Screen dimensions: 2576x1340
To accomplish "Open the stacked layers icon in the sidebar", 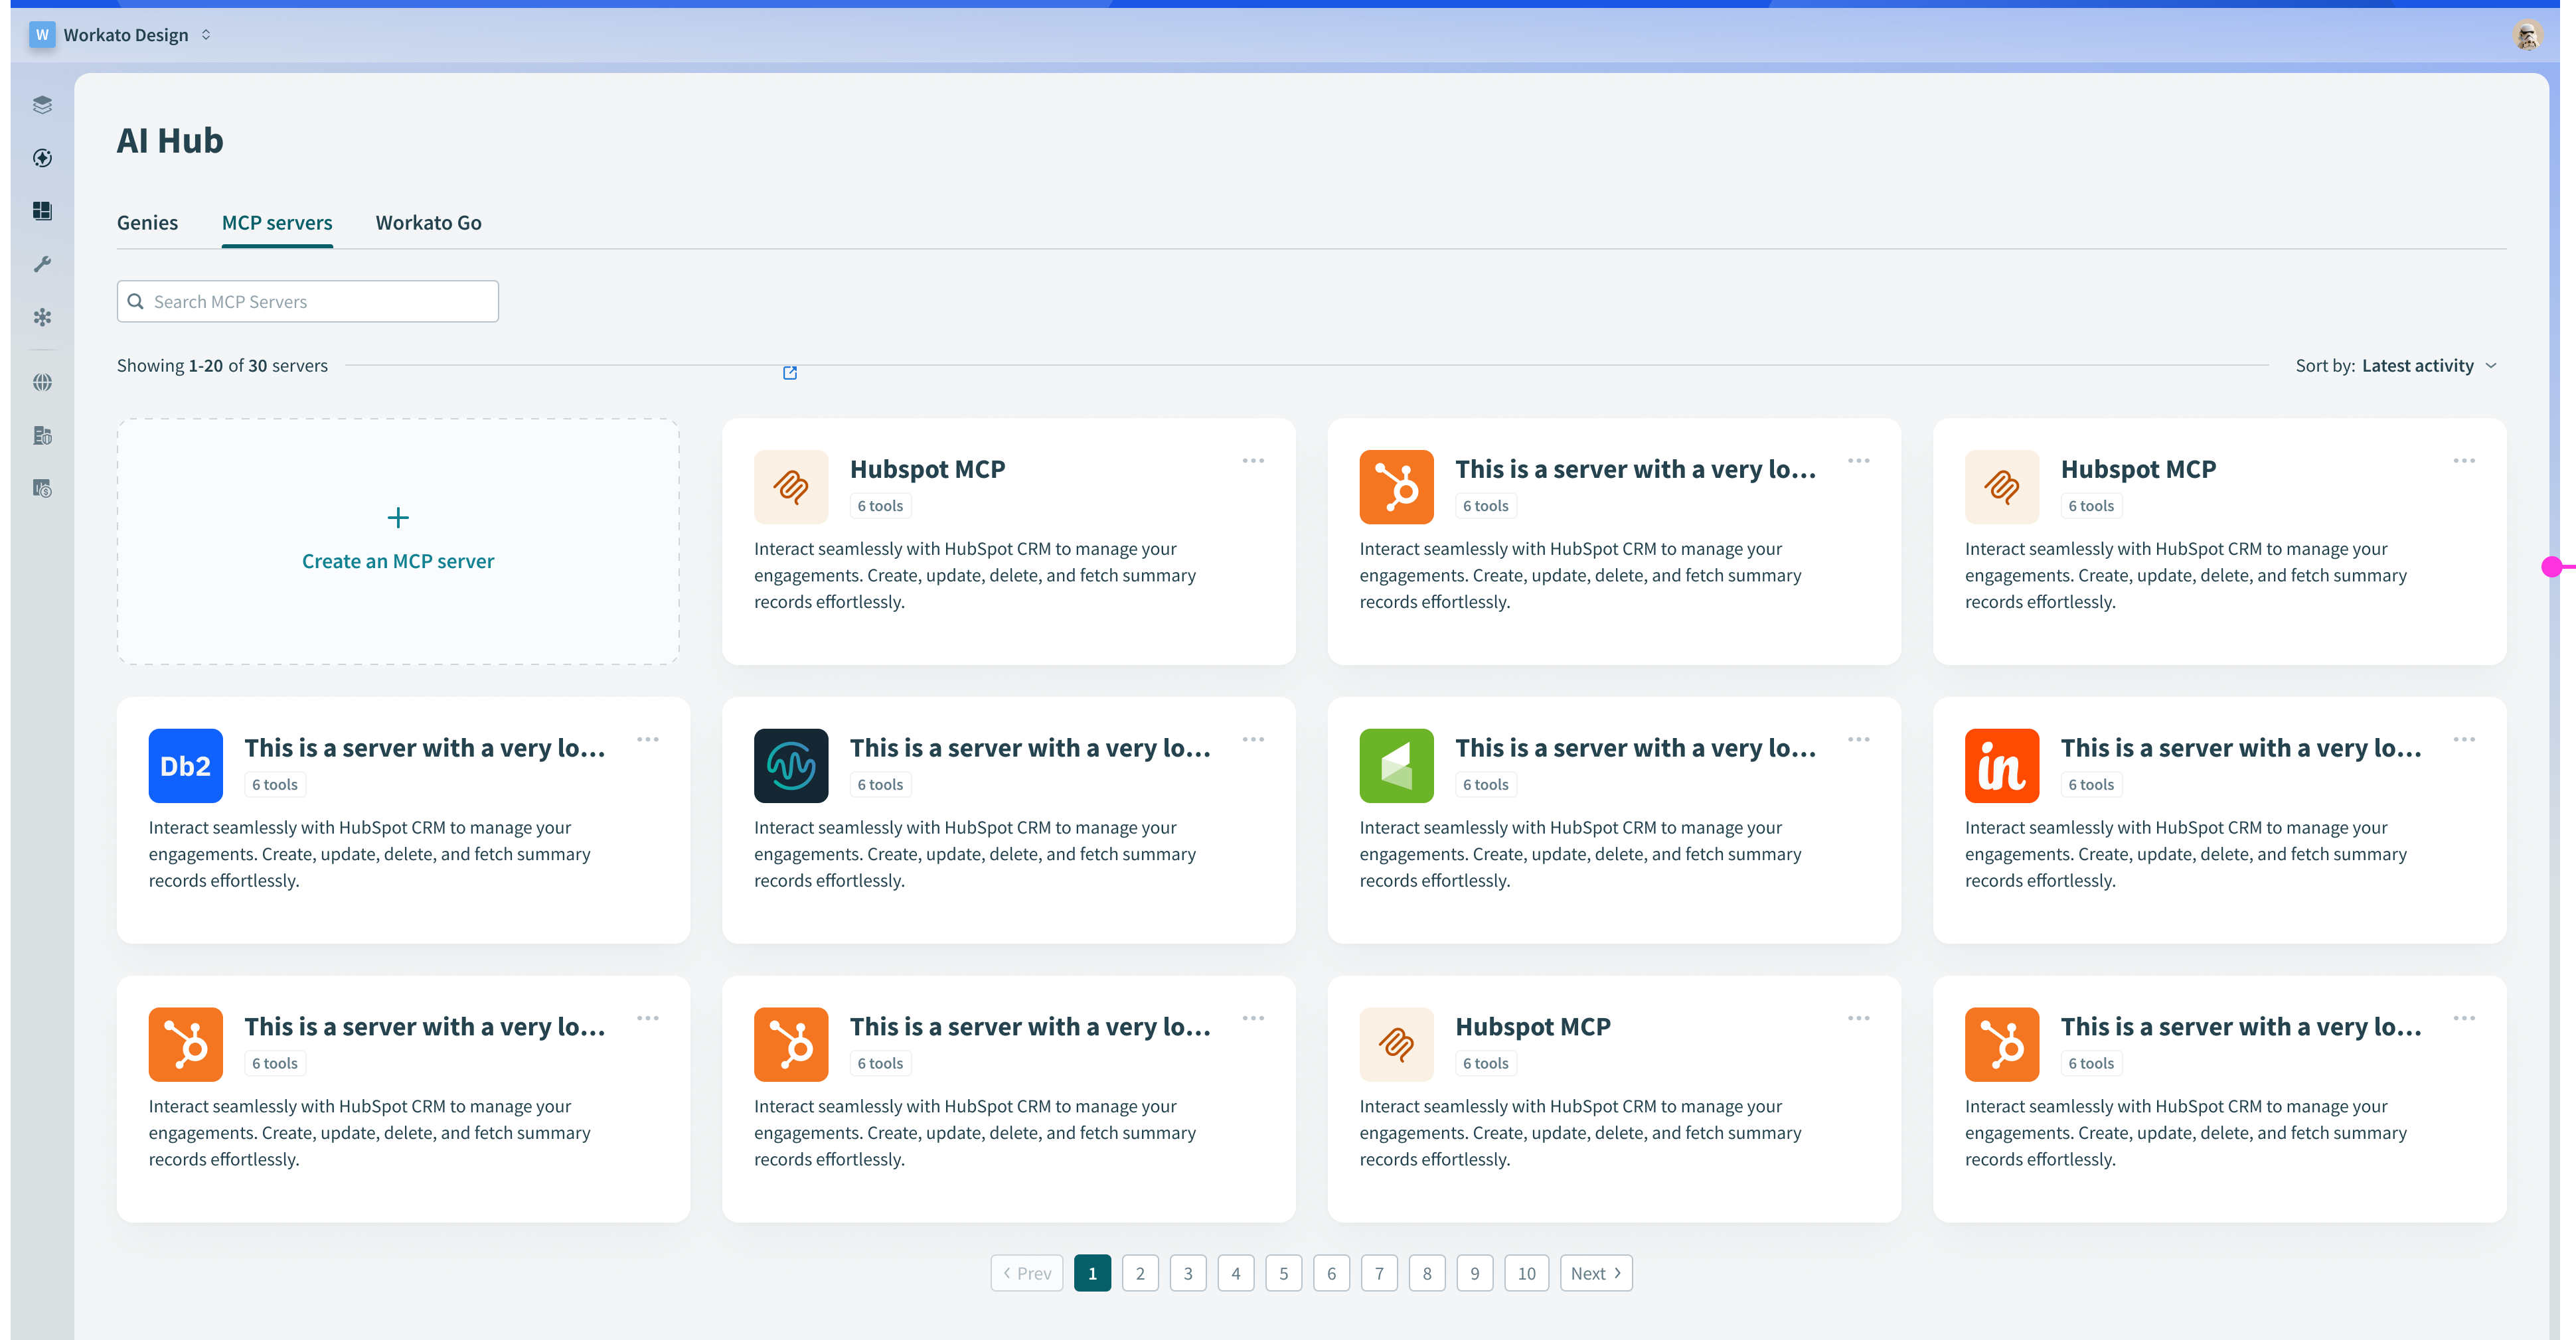I will tap(42, 105).
